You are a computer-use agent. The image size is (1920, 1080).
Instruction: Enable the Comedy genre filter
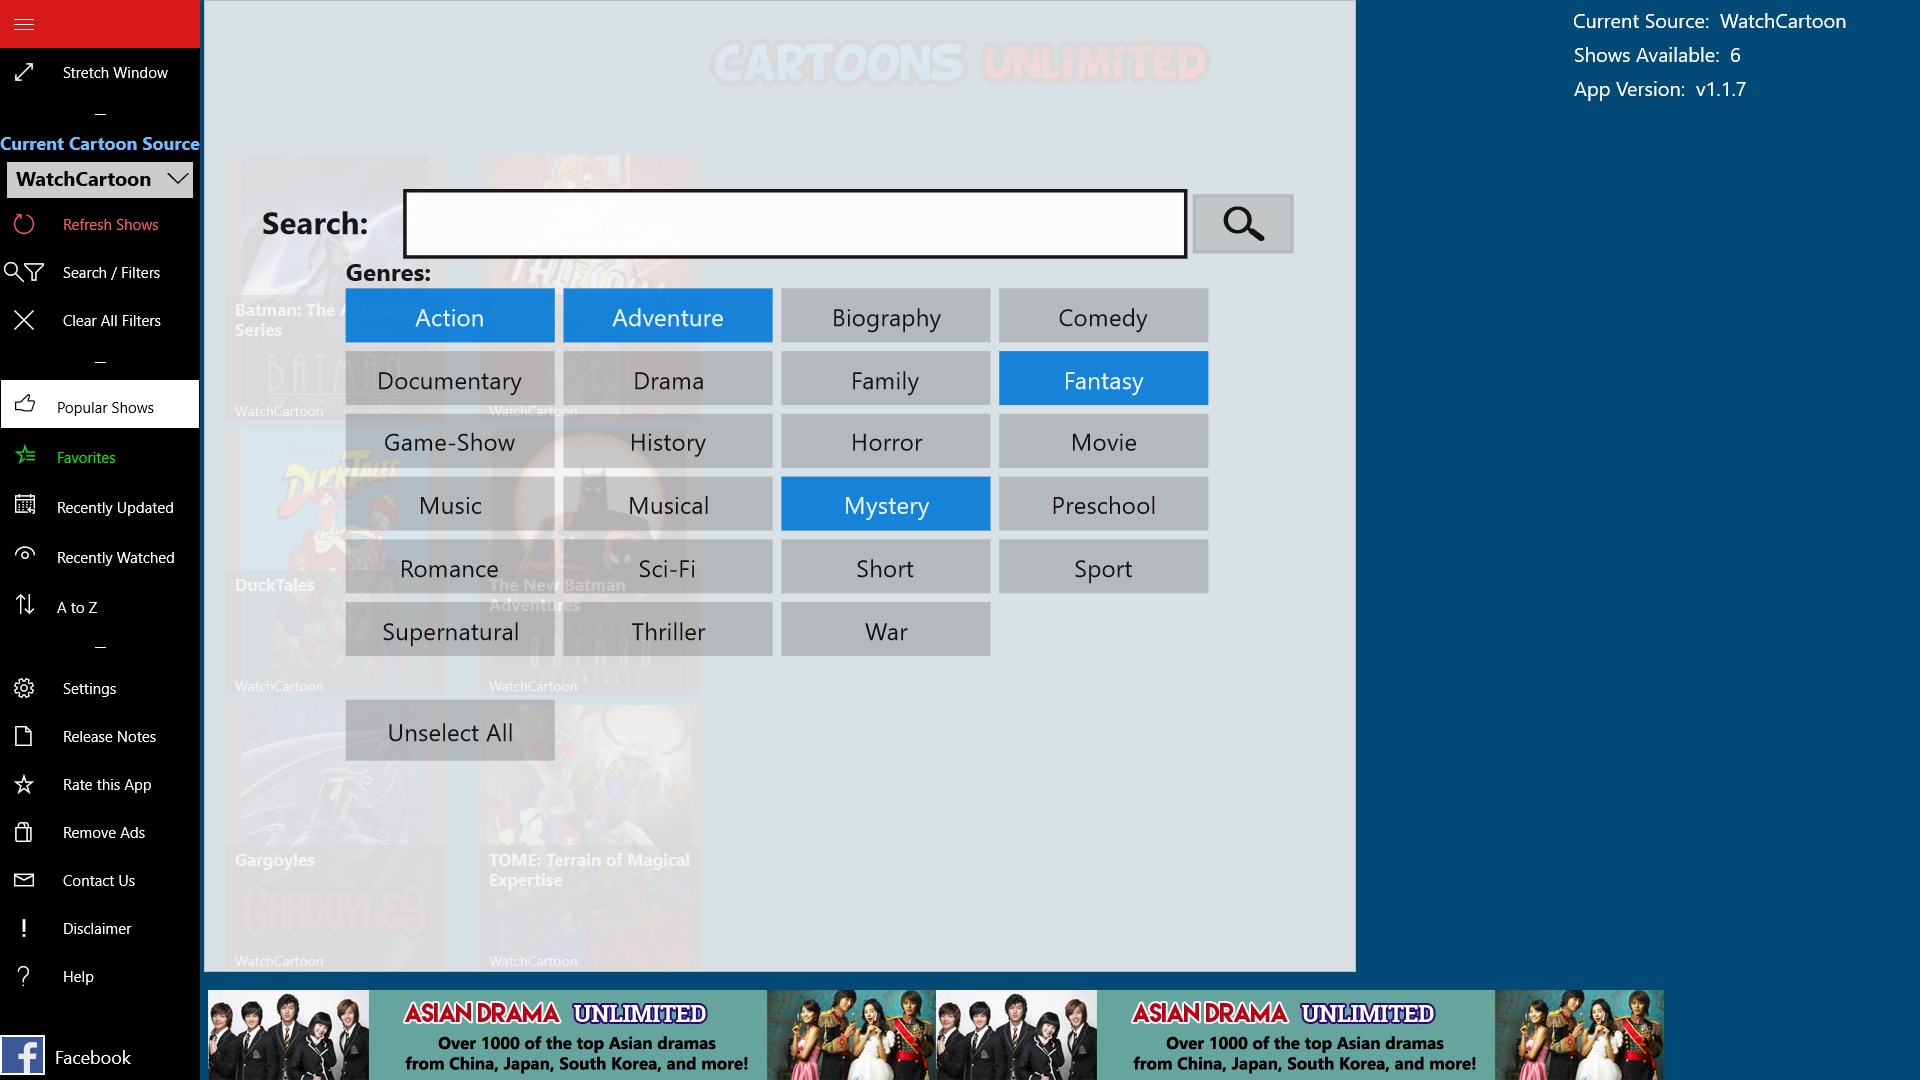[x=1102, y=317]
